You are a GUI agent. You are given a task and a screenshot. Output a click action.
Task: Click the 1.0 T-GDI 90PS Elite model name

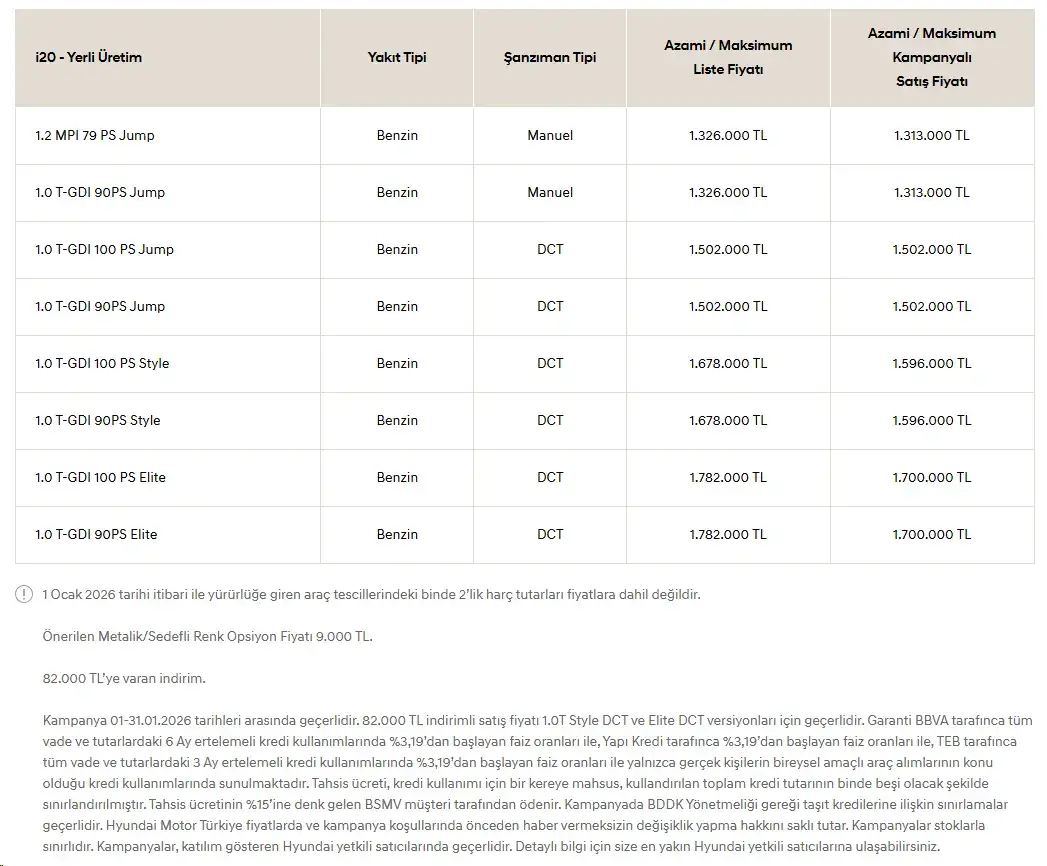pyautogui.click(x=96, y=534)
